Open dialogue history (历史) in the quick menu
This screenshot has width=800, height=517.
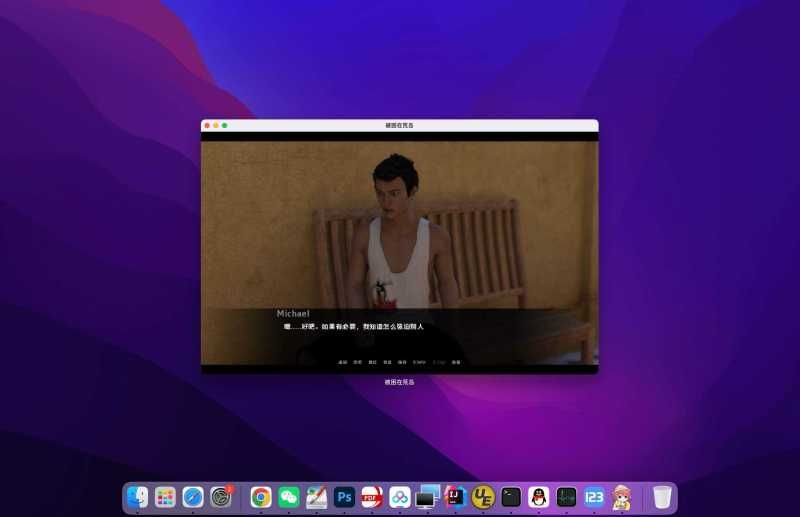(x=358, y=362)
